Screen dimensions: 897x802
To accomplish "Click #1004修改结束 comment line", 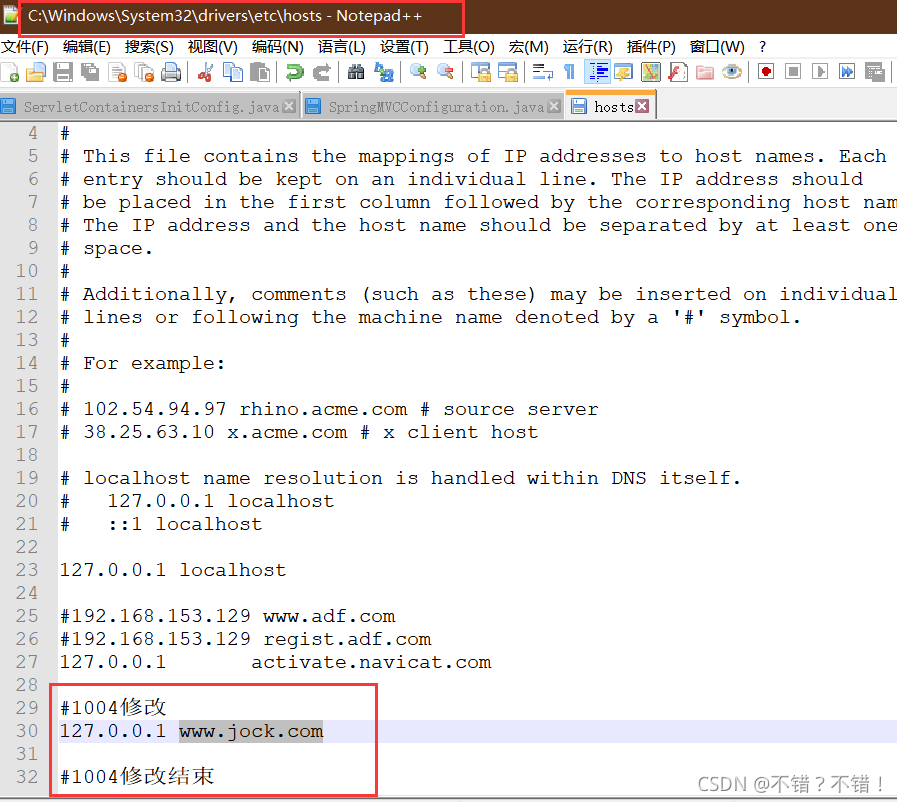I will 137,777.
